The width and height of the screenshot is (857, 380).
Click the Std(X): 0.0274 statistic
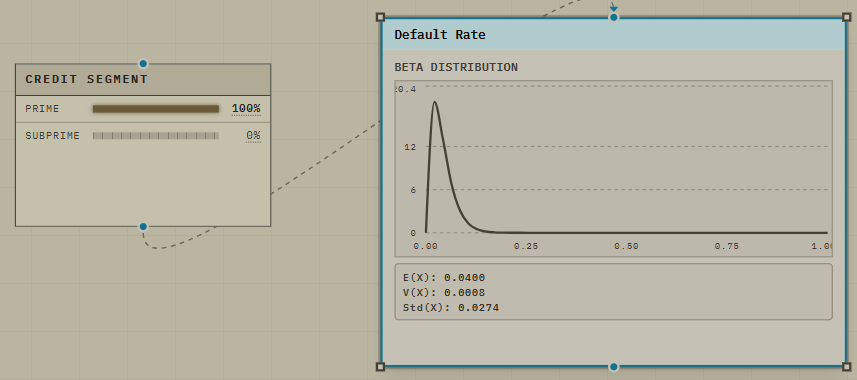tap(451, 308)
